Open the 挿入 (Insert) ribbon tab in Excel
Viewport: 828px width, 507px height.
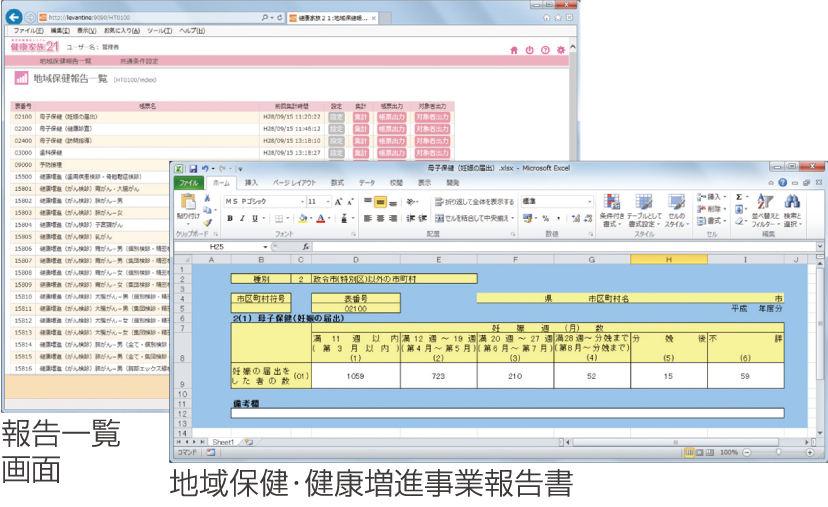tap(251, 183)
